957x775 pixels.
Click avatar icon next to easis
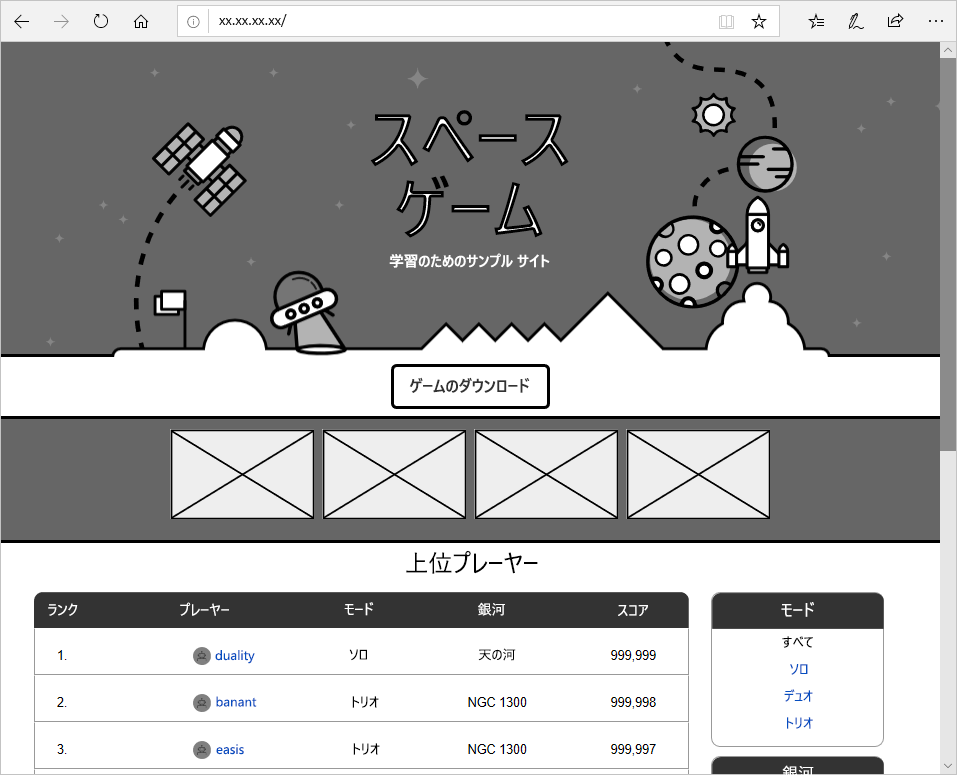[x=201, y=749]
